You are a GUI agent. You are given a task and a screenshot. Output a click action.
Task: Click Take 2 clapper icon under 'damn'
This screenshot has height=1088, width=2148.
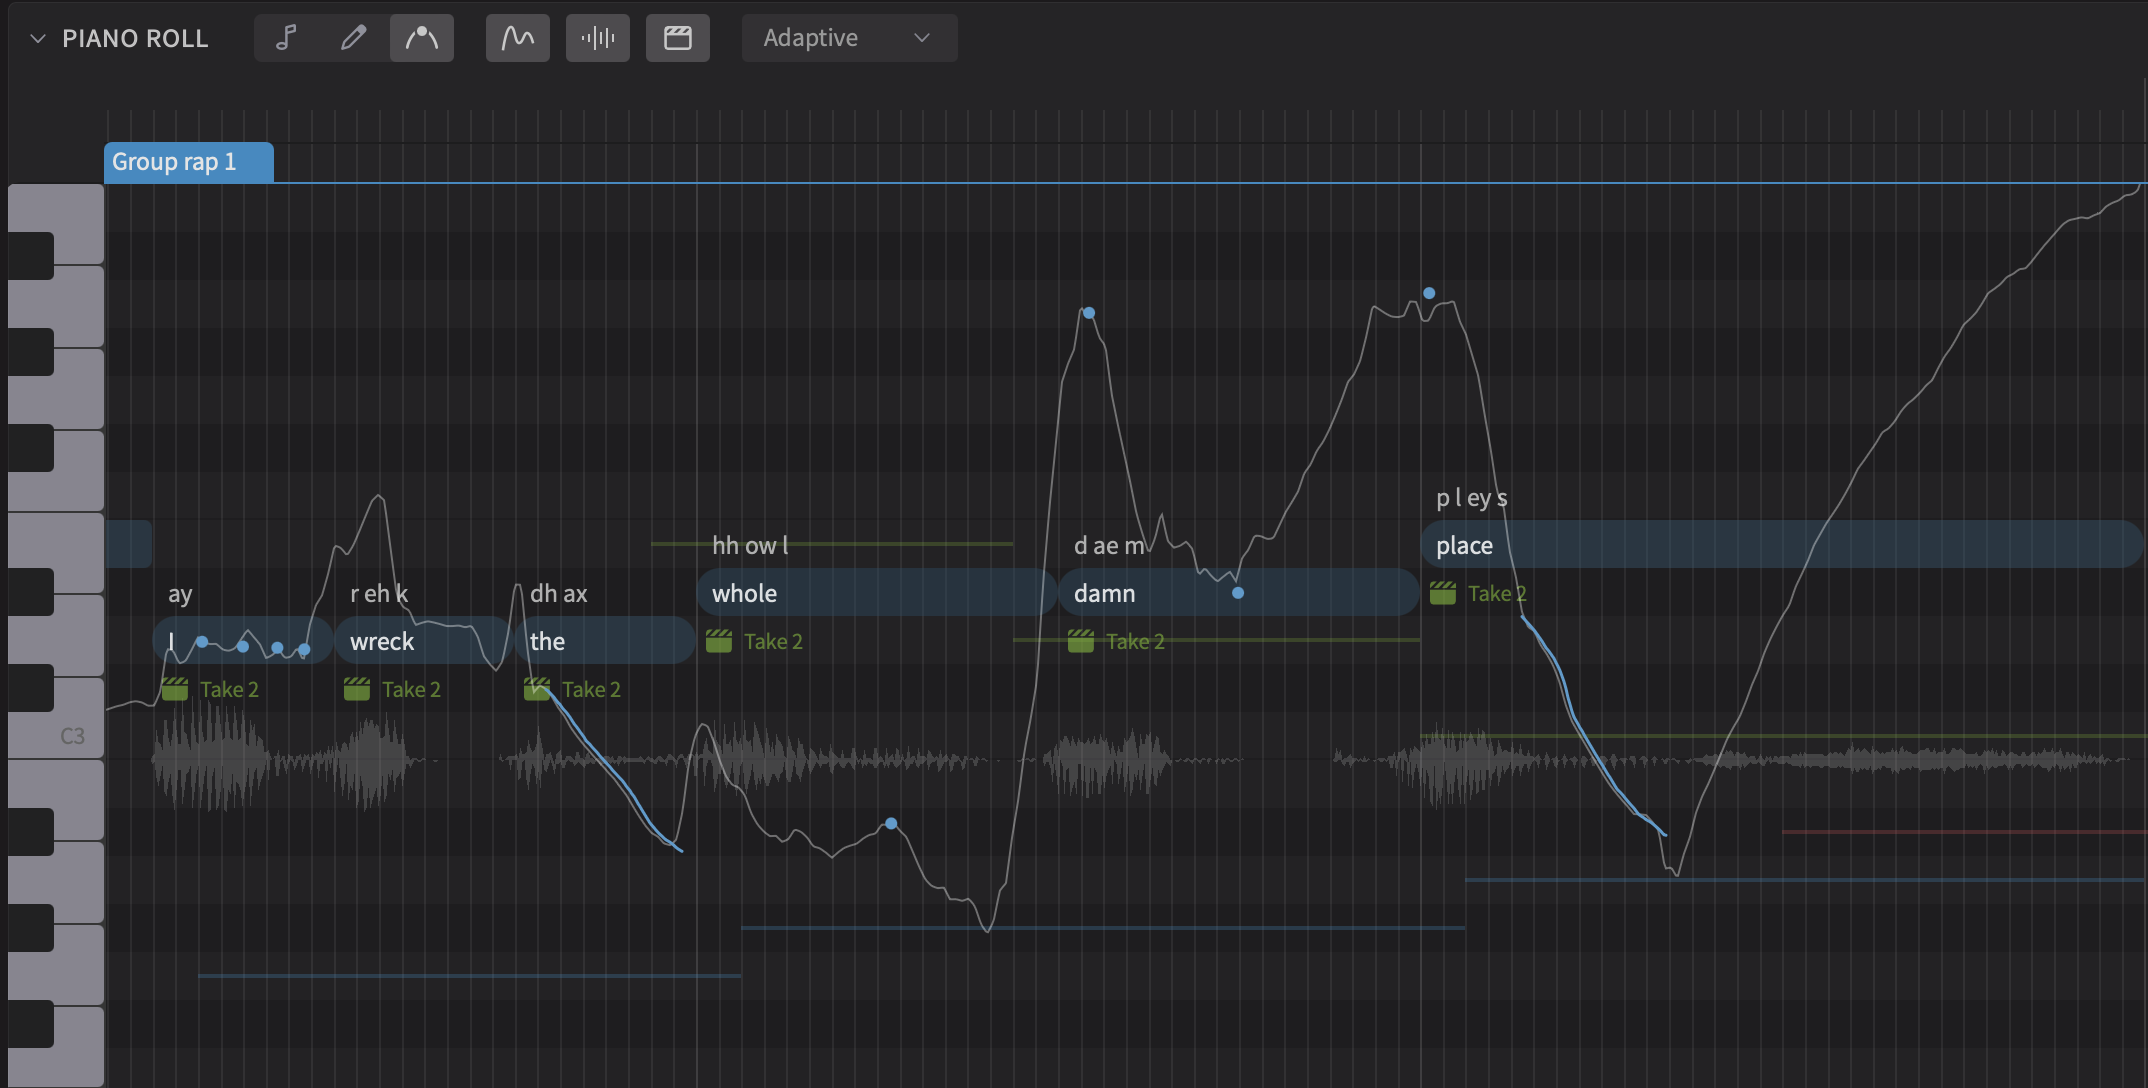(1081, 641)
